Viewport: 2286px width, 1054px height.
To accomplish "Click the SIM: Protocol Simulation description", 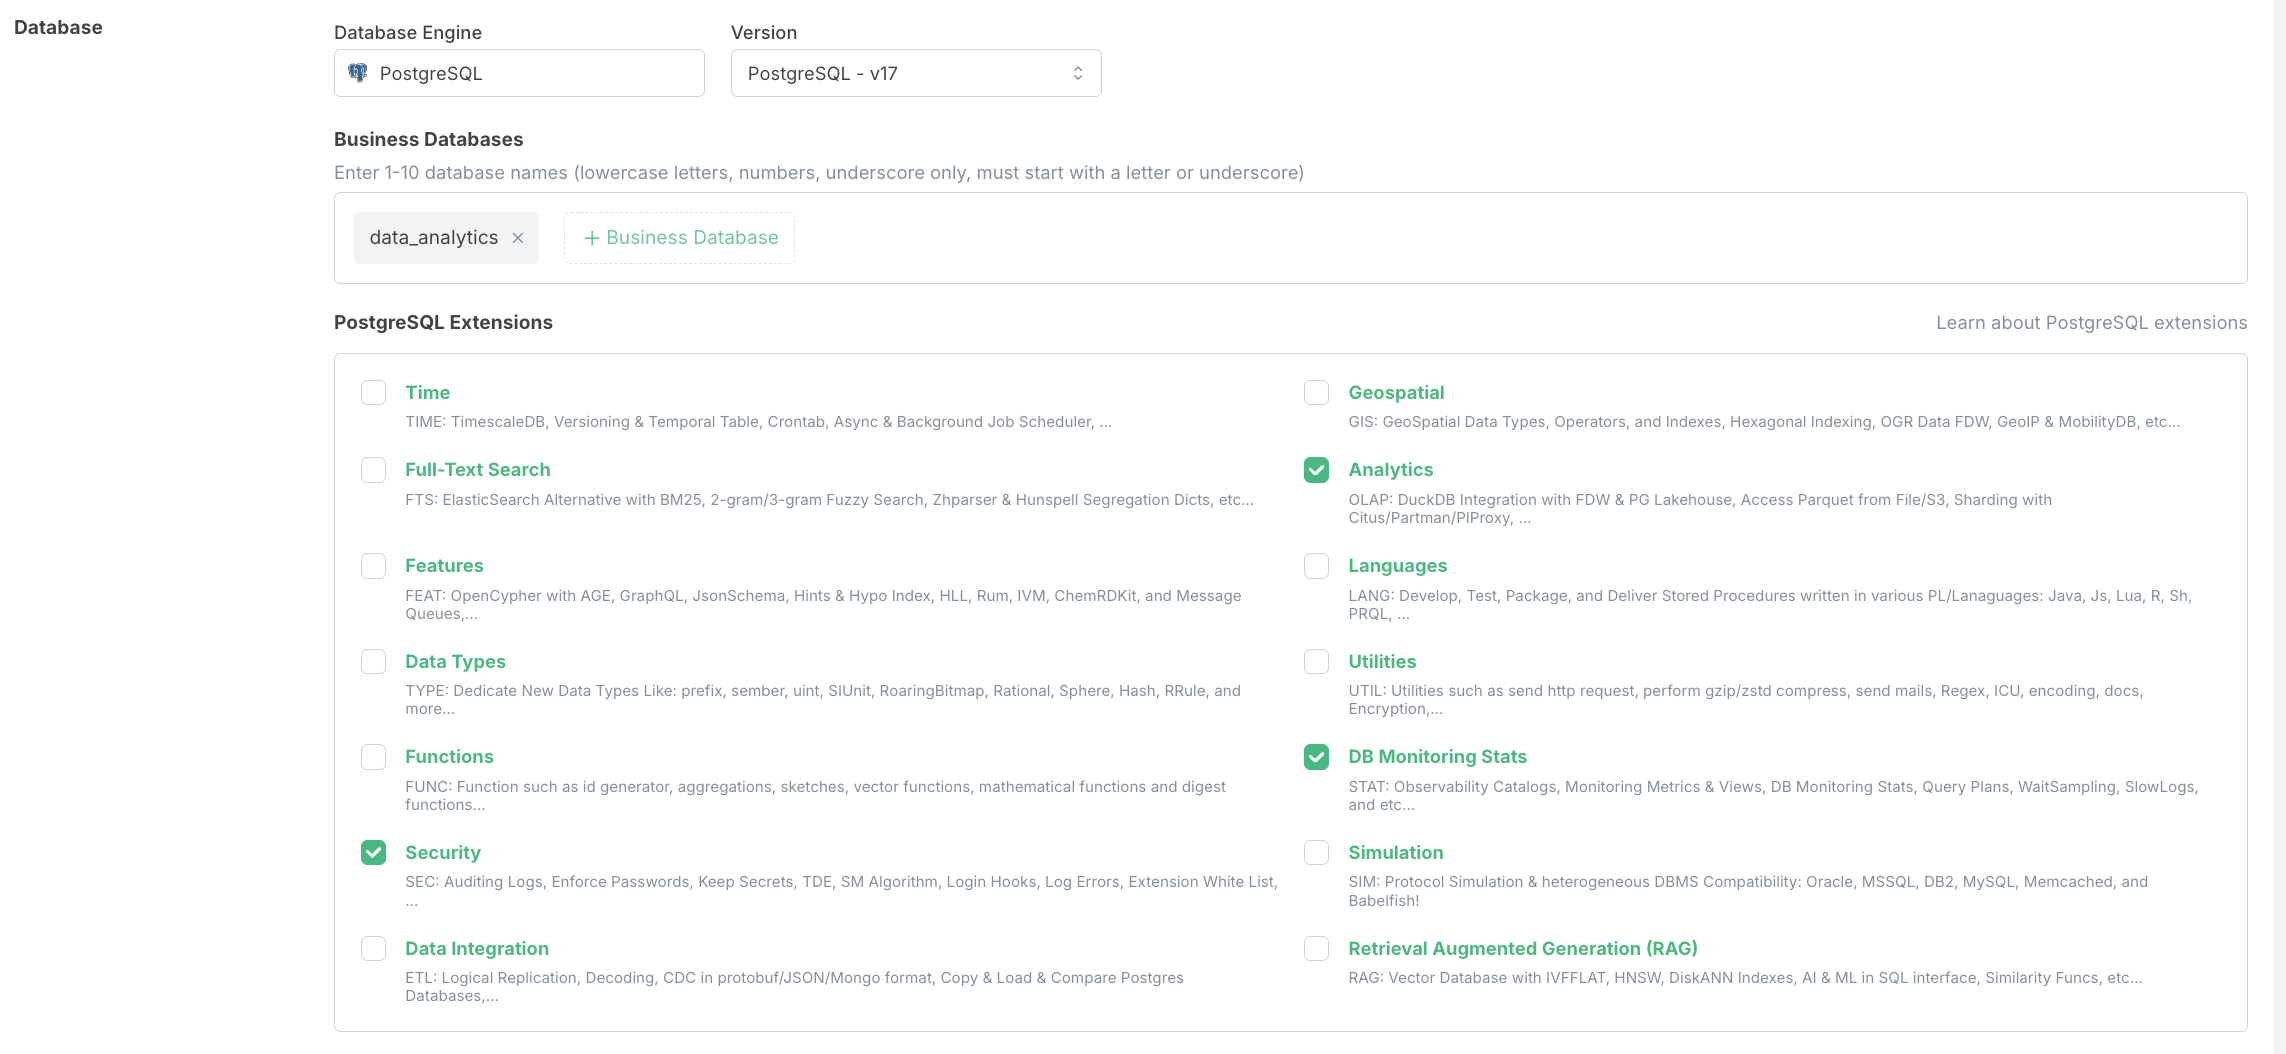I will click(1748, 891).
